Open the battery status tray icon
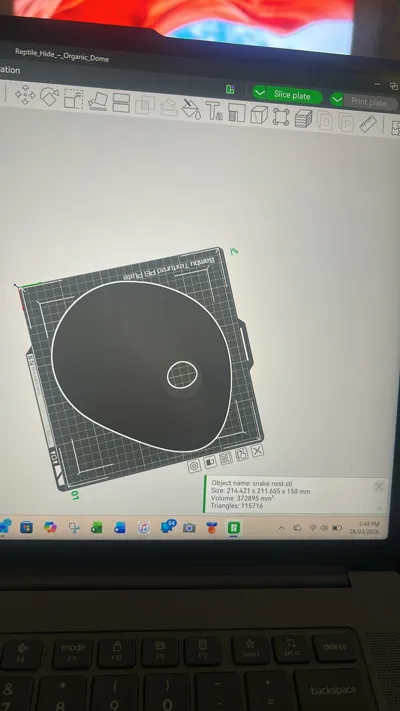 (x=337, y=528)
